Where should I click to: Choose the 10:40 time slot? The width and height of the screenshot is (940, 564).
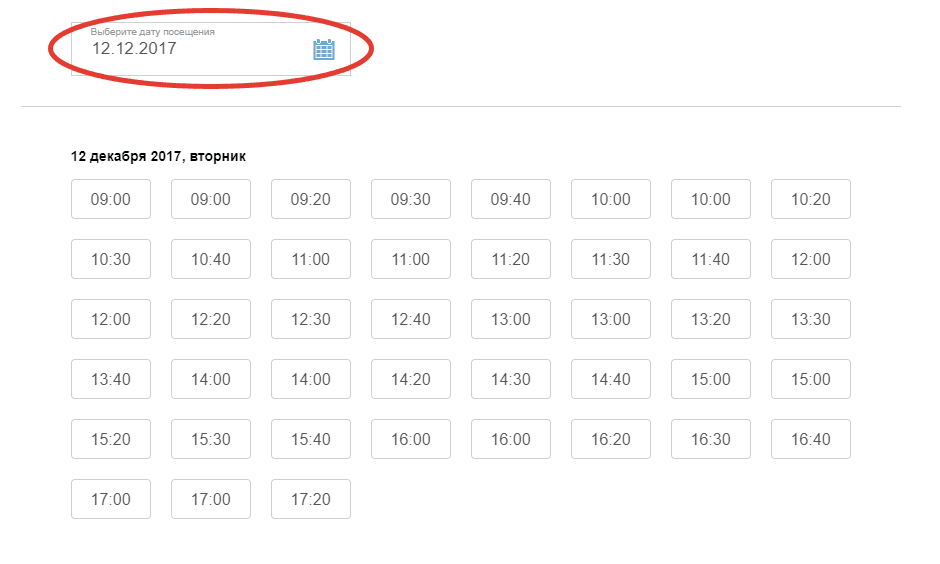211,259
